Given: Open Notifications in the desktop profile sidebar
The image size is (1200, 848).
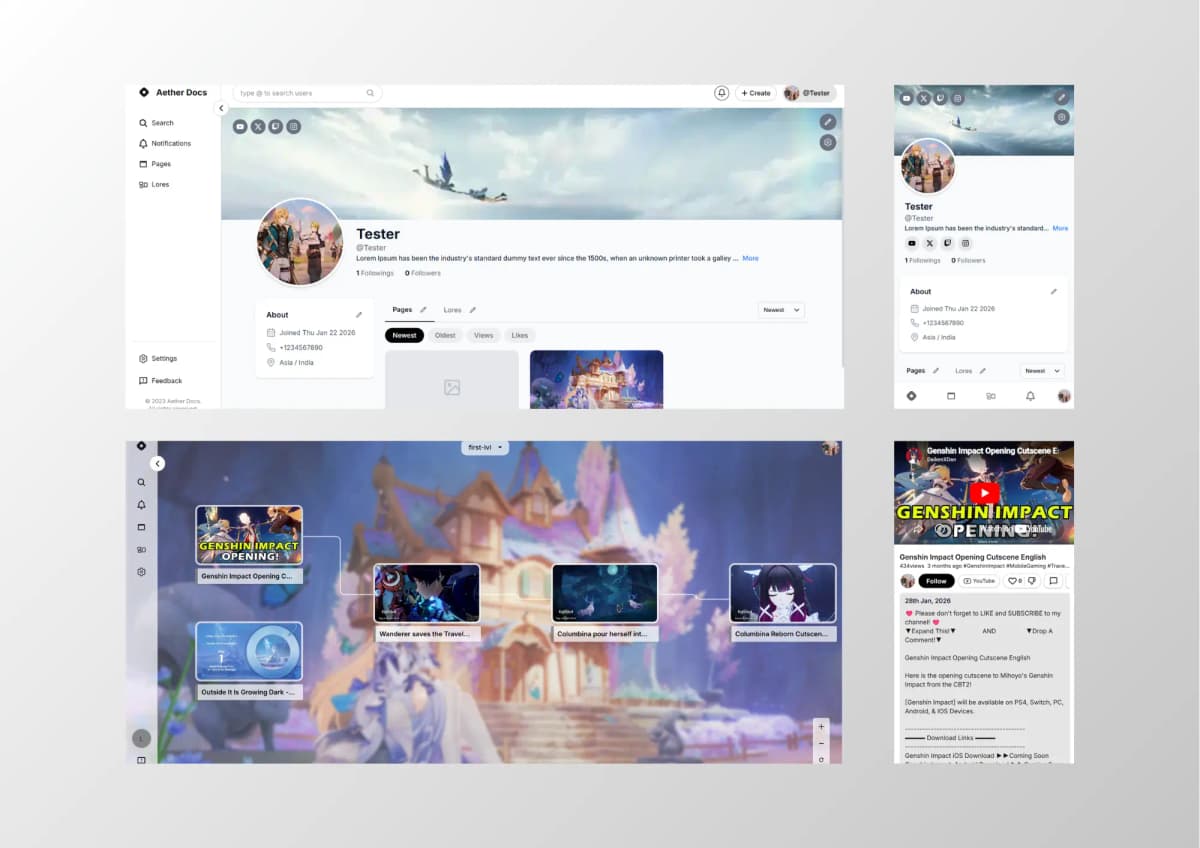Looking at the screenshot, I should pyautogui.click(x=165, y=143).
